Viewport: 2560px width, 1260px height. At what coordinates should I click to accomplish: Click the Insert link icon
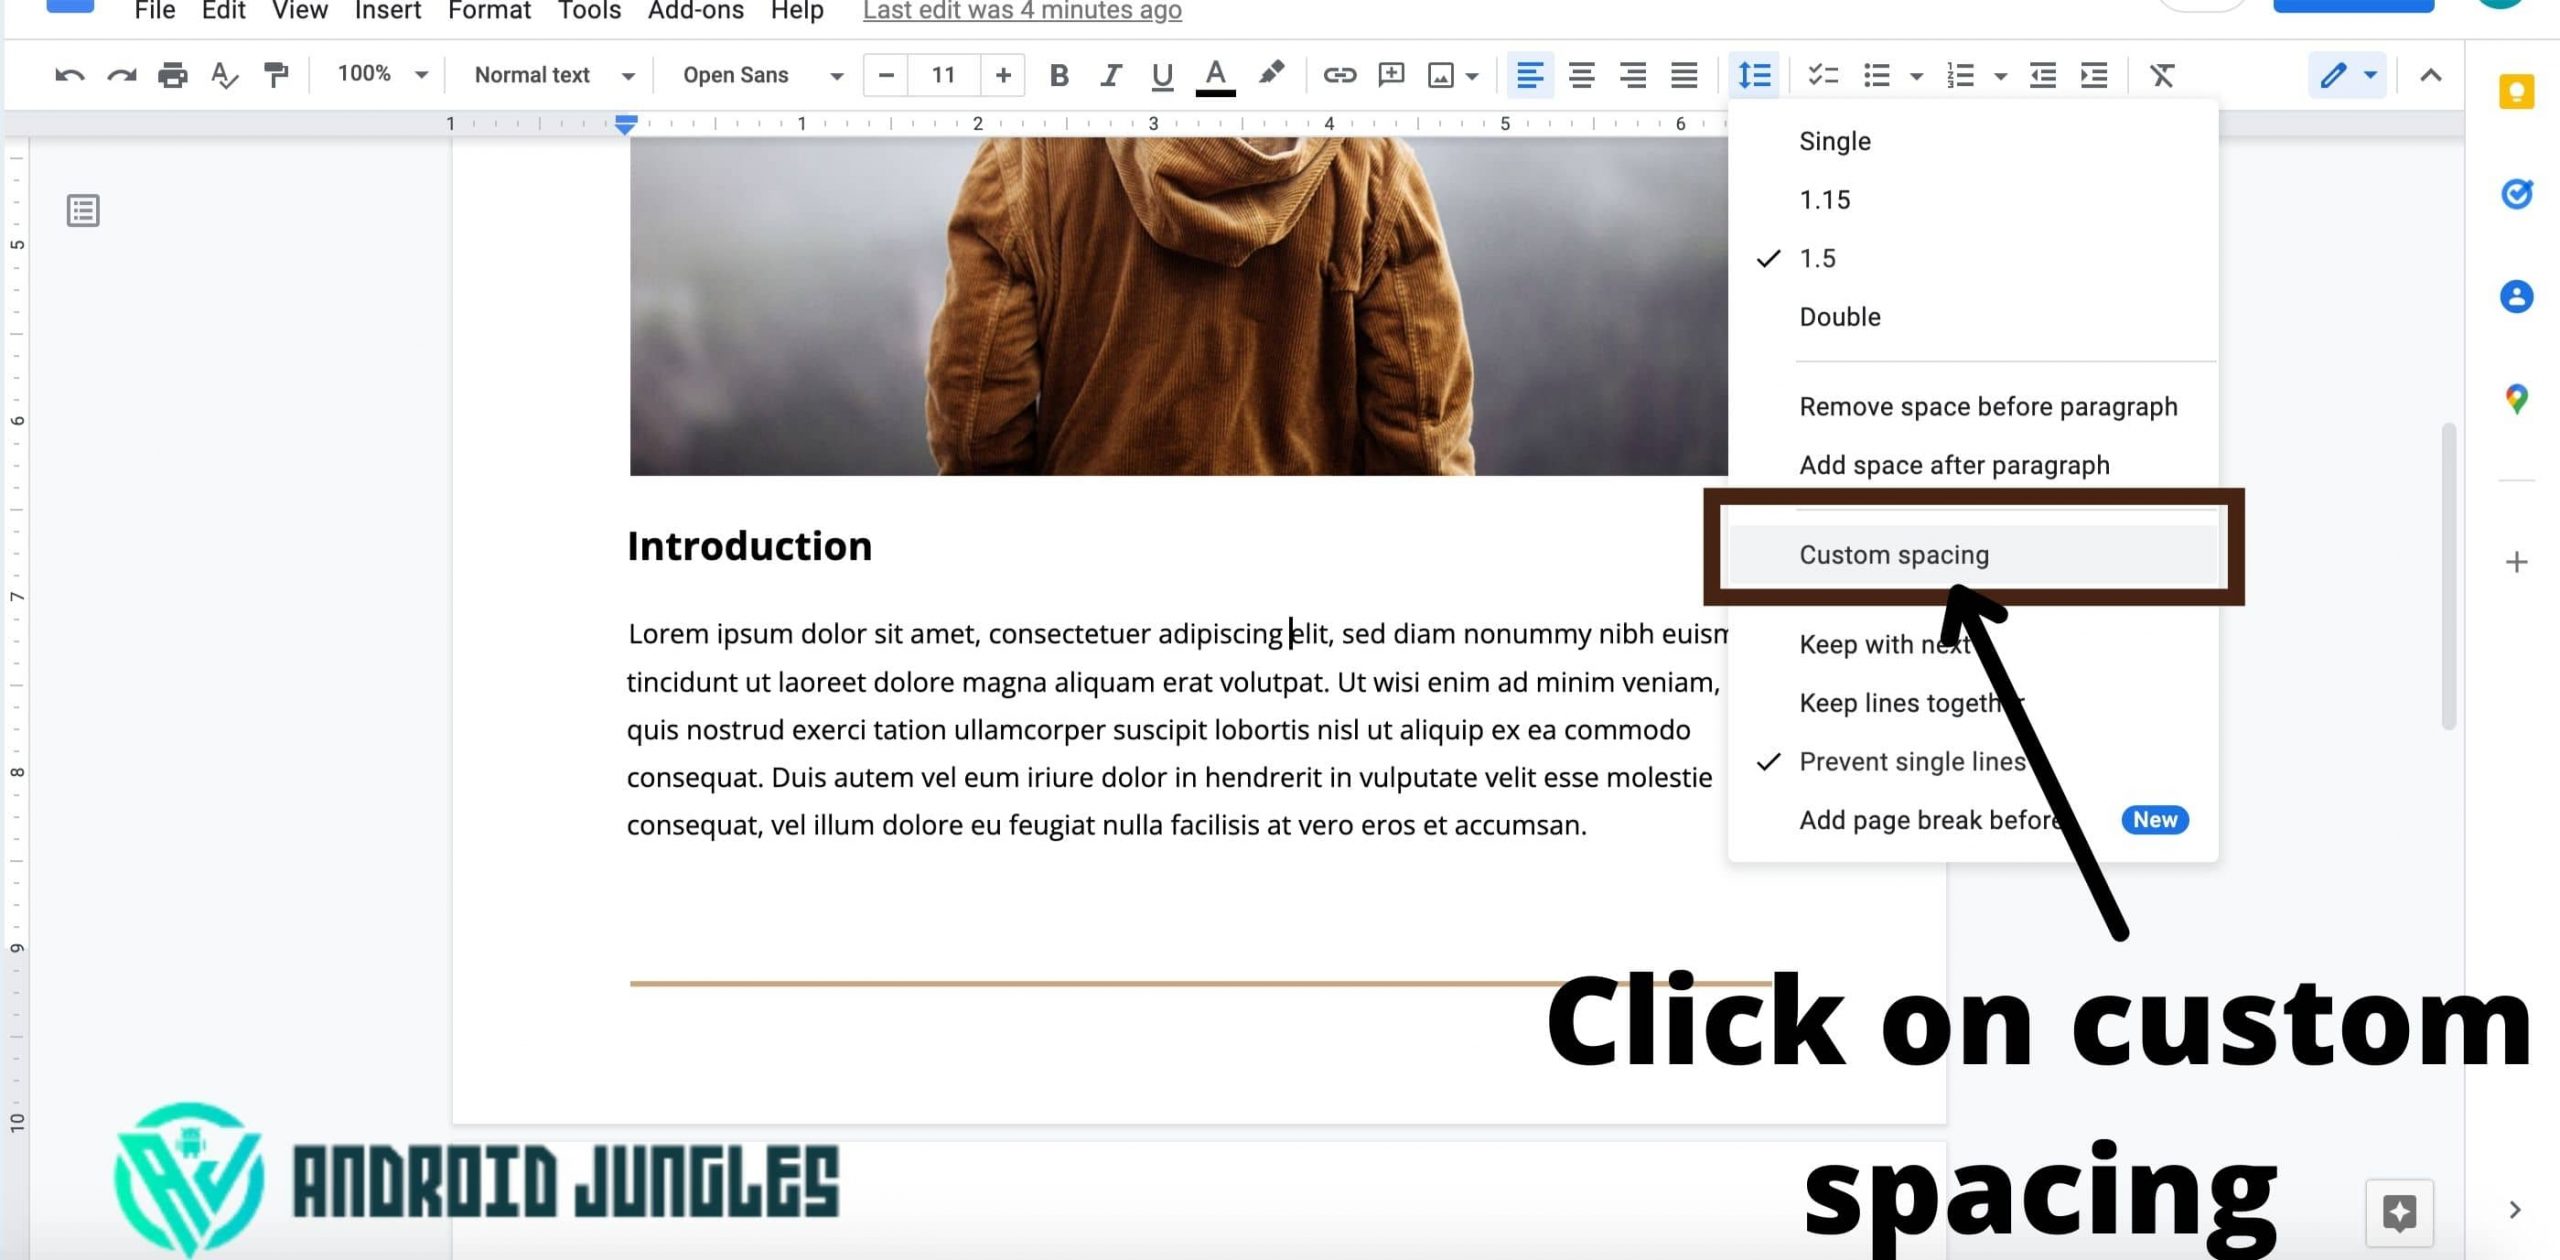tap(1339, 75)
